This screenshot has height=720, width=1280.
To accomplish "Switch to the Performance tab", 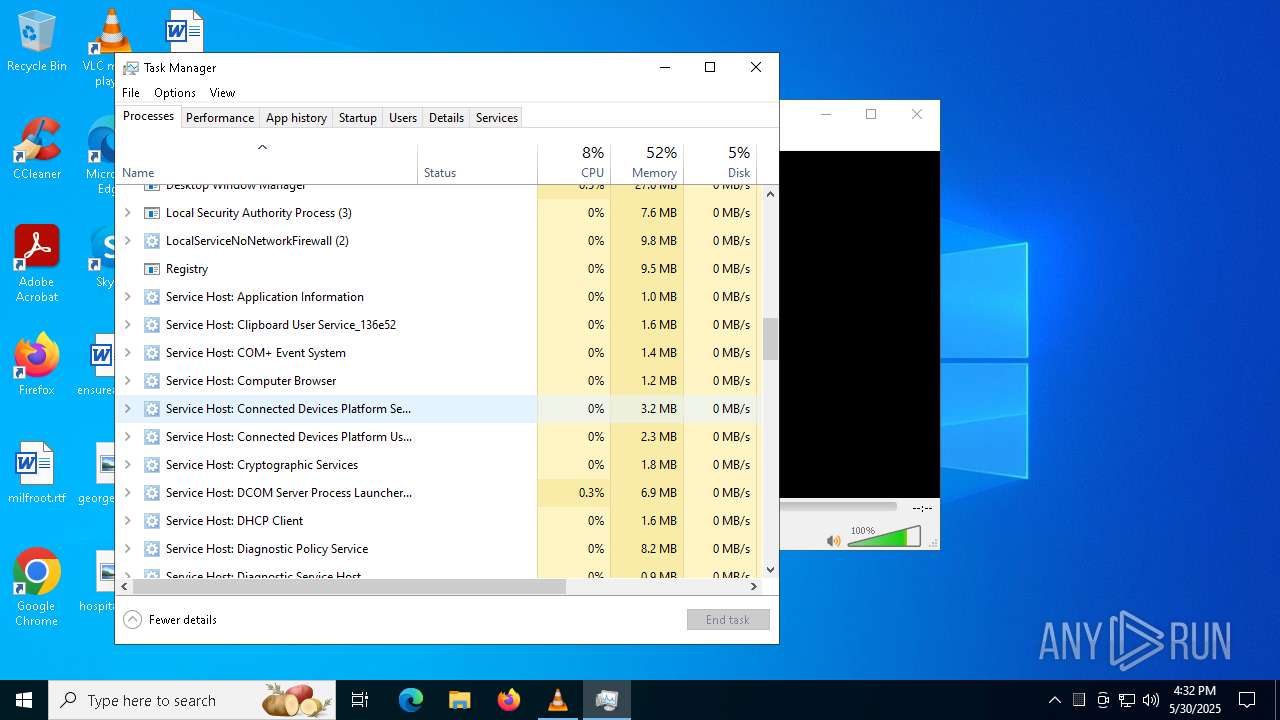I will 220,118.
